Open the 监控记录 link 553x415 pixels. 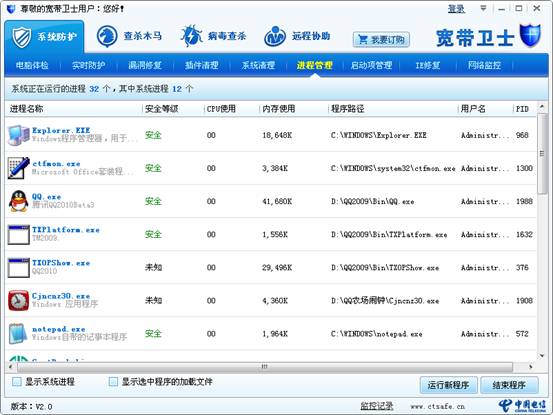click(x=377, y=406)
